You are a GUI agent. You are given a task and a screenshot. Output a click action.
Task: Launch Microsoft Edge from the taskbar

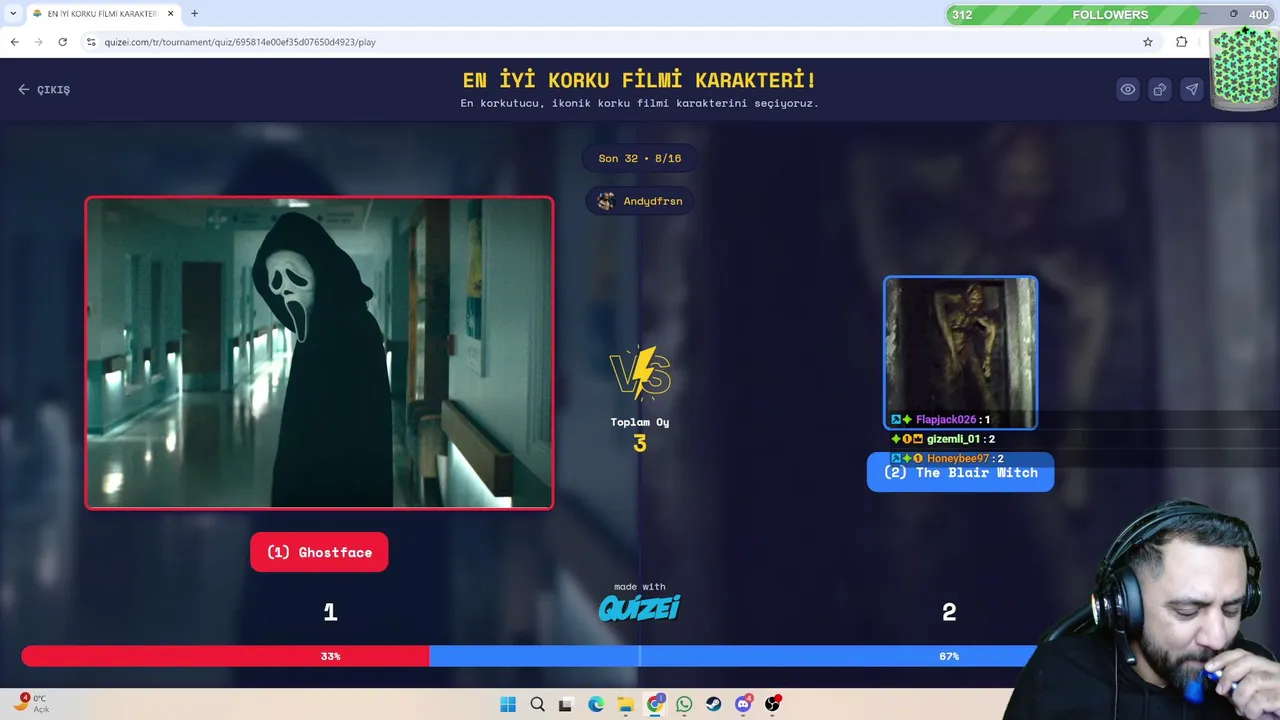click(596, 704)
